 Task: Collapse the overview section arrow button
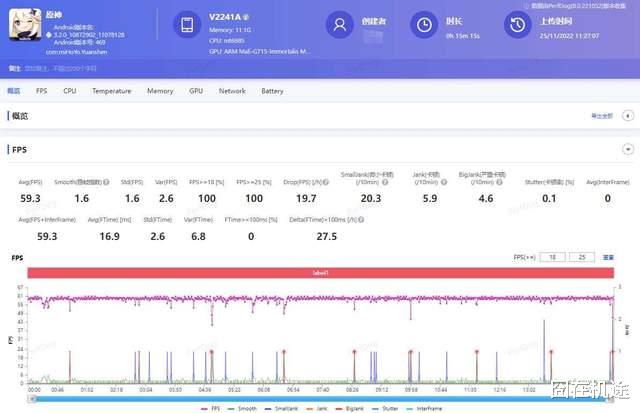[628, 116]
